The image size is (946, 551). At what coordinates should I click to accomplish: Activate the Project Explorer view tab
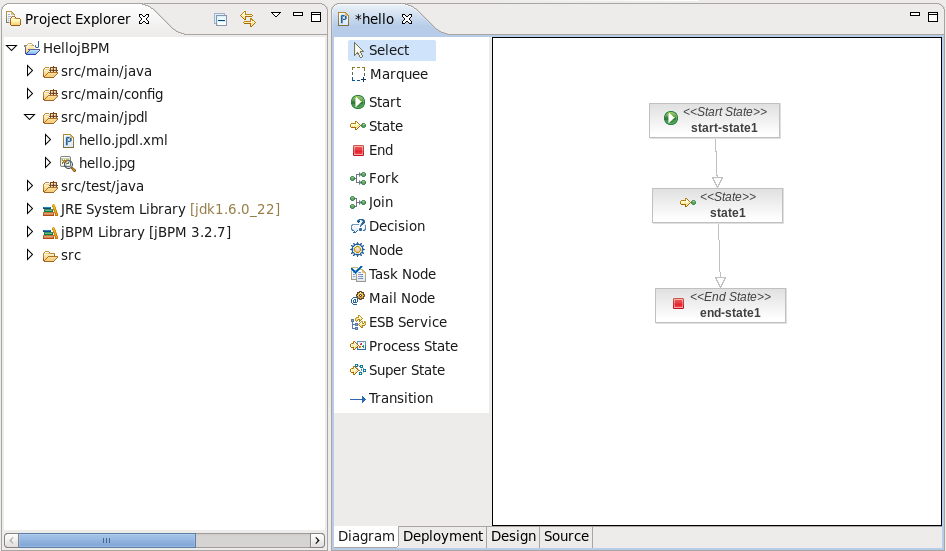click(x=77, y=19)
